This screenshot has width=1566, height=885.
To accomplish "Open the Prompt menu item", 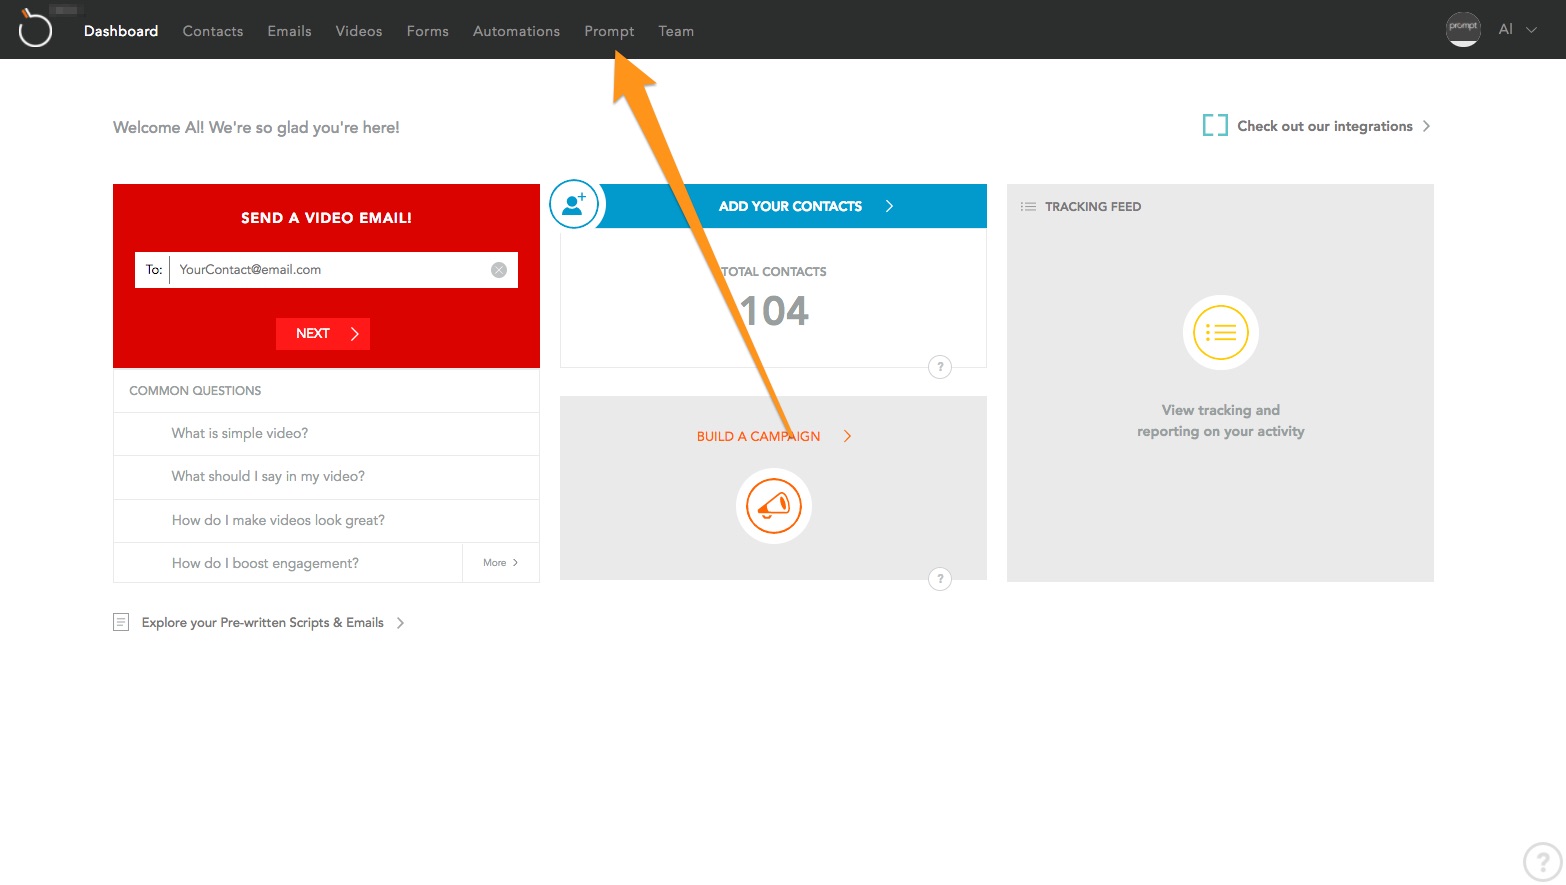I will point(609,31).
